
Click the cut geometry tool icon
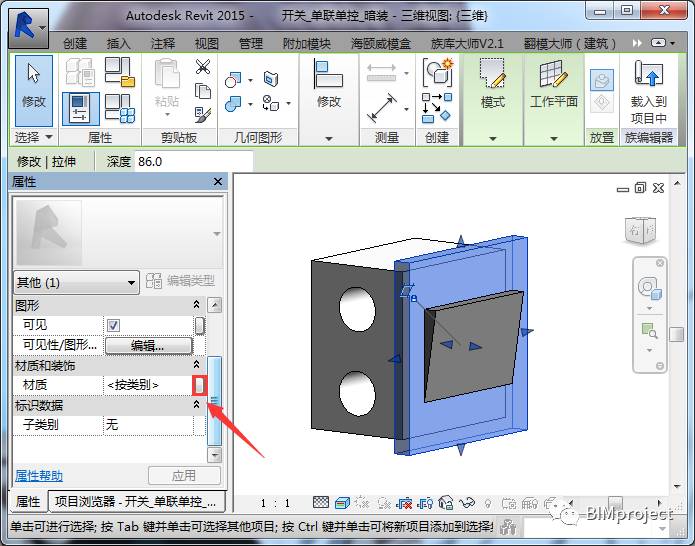(233, 80)
